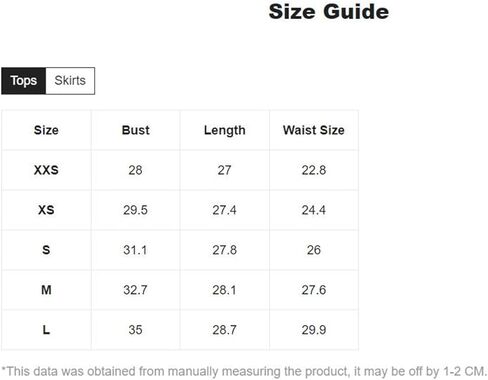
Task: Select the S size row label
Action: click(46, 250)
